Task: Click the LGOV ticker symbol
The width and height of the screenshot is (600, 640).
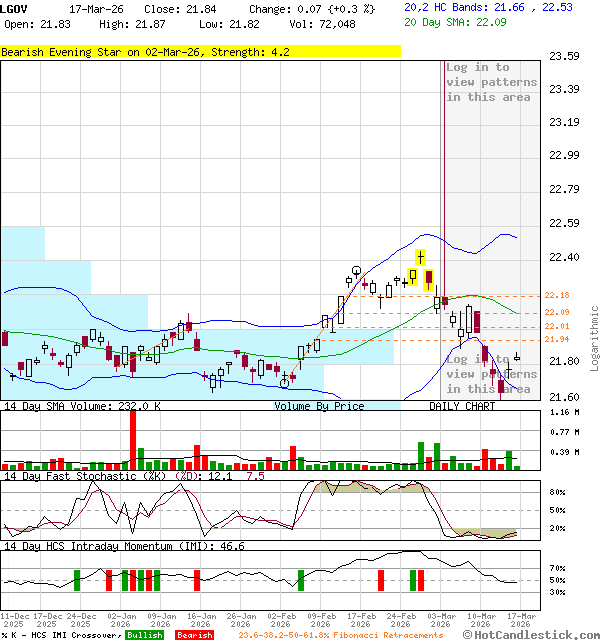Action: pos(15,8)
